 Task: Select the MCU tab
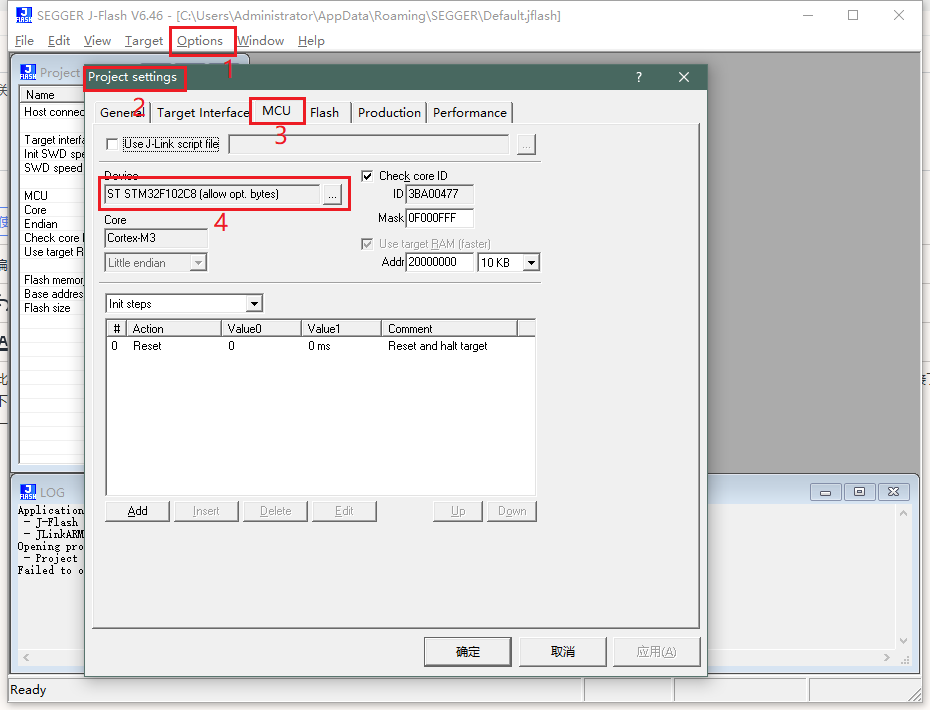pos(276,111)
